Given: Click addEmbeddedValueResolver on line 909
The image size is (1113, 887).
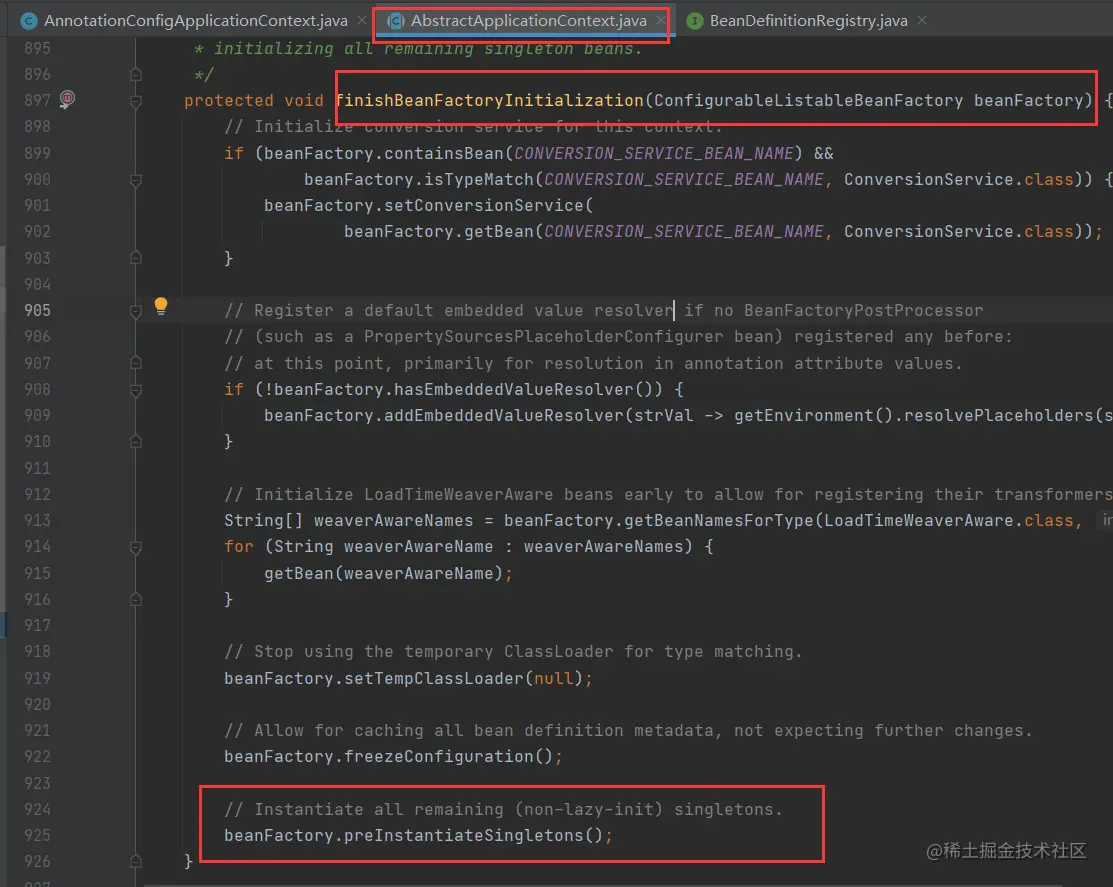Looking at the screenshot, I should point(504,416).
